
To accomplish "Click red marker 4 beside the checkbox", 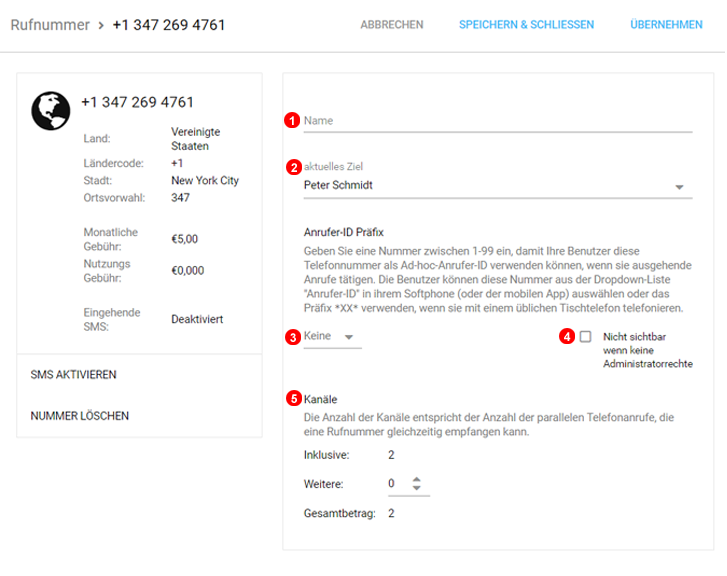I will click(567, 337).
